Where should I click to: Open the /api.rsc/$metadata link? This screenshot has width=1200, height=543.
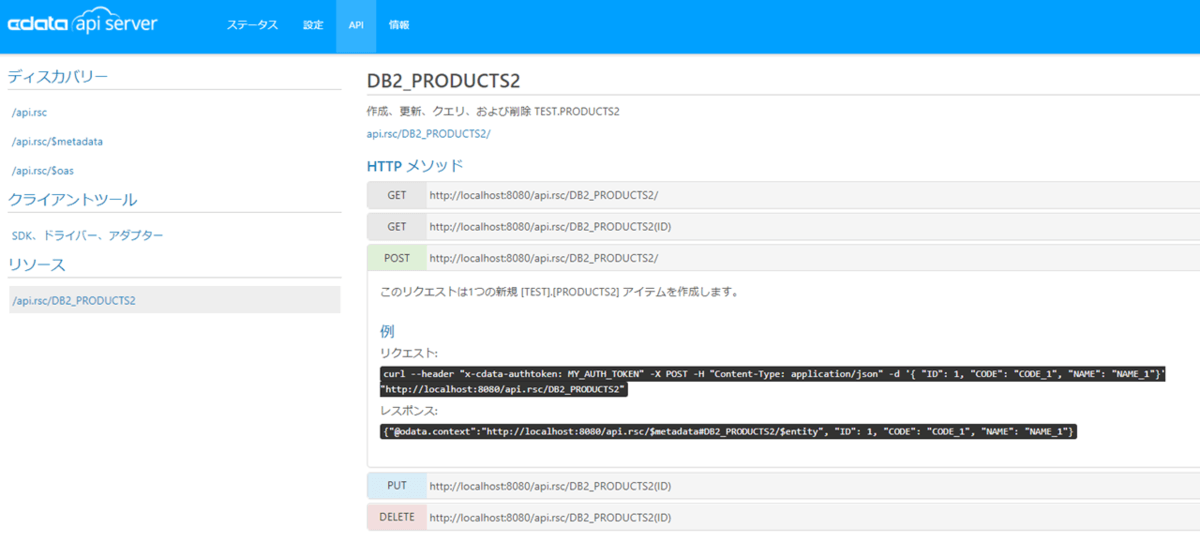coord(57,141)
